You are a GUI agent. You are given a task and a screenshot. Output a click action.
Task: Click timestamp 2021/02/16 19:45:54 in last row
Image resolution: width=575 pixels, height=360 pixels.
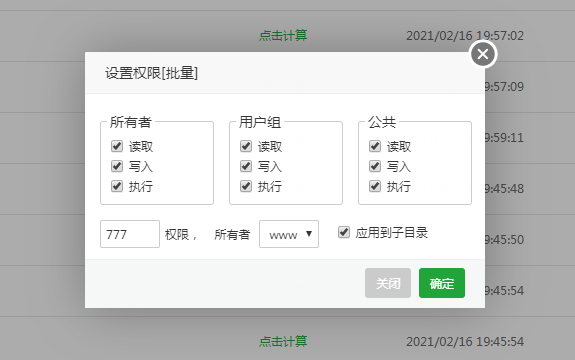point(465,342)
